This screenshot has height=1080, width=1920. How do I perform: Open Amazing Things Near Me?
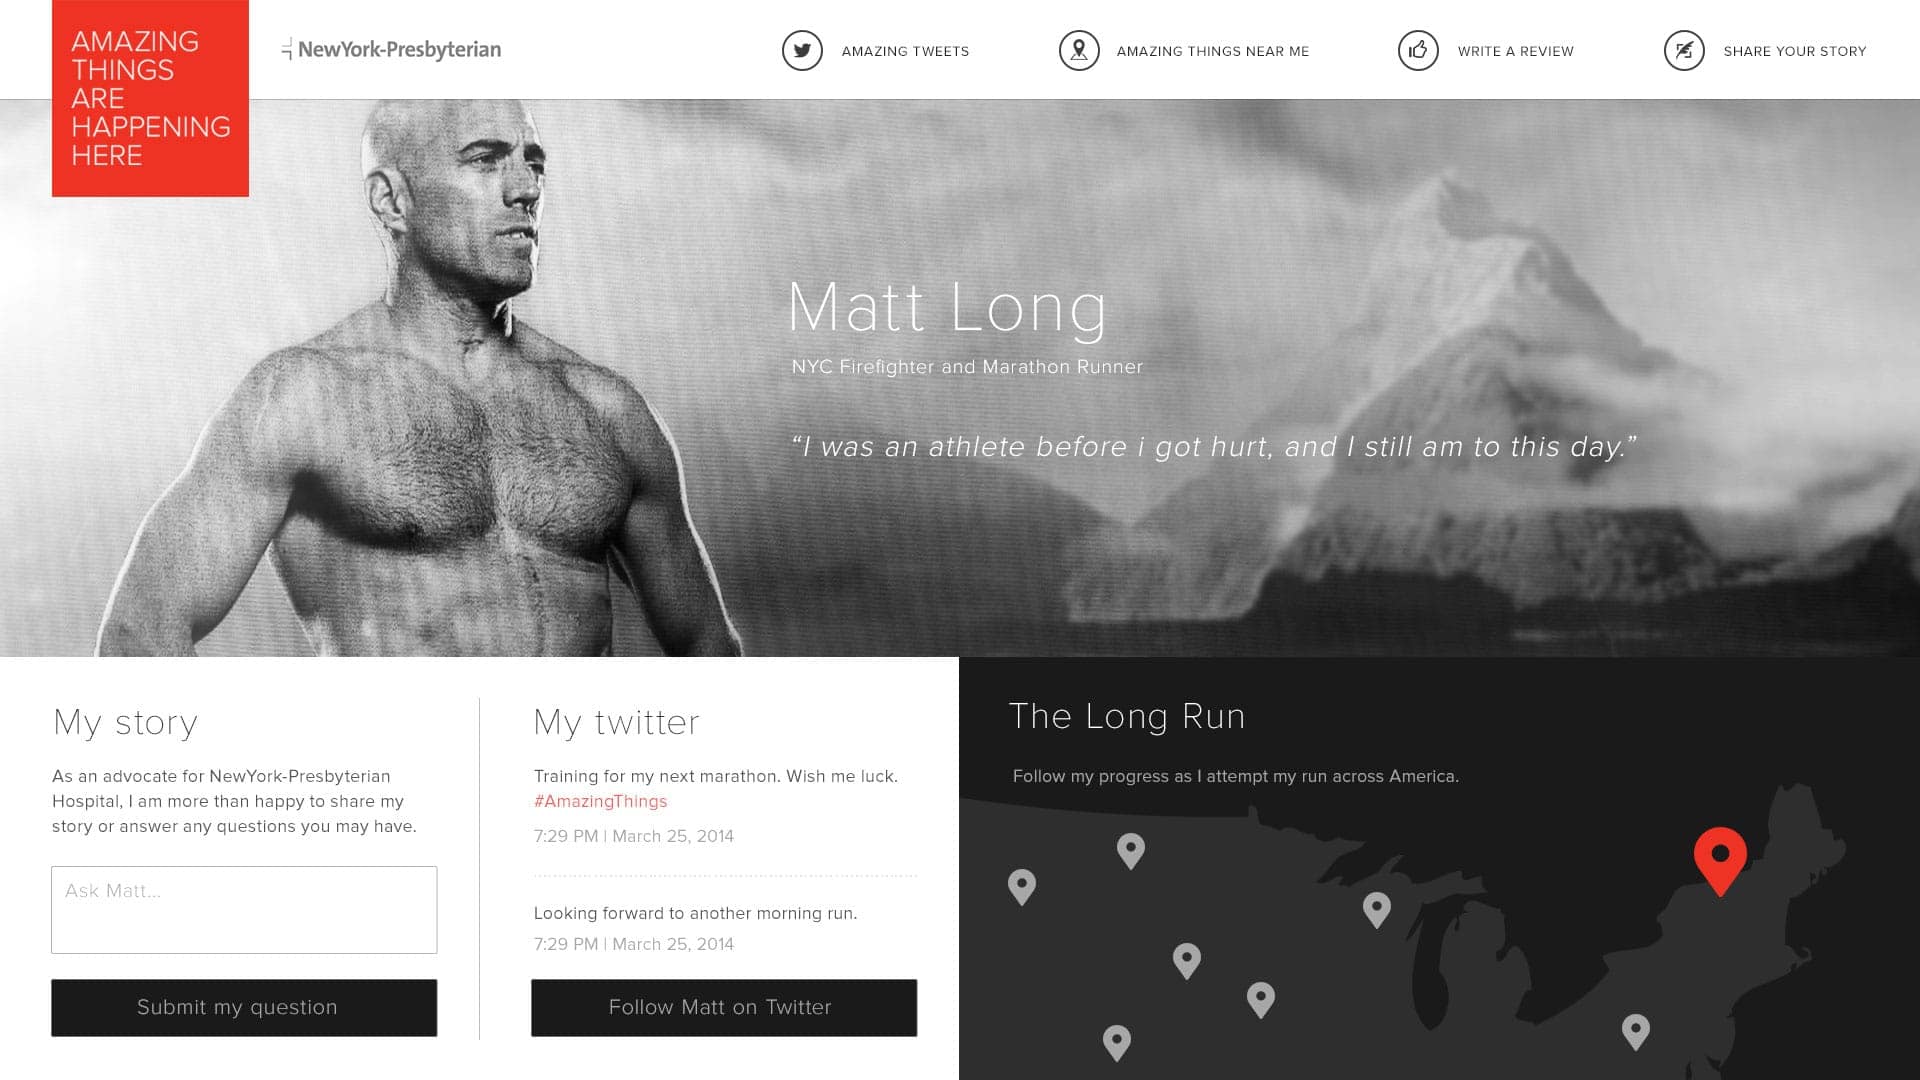1212,51
